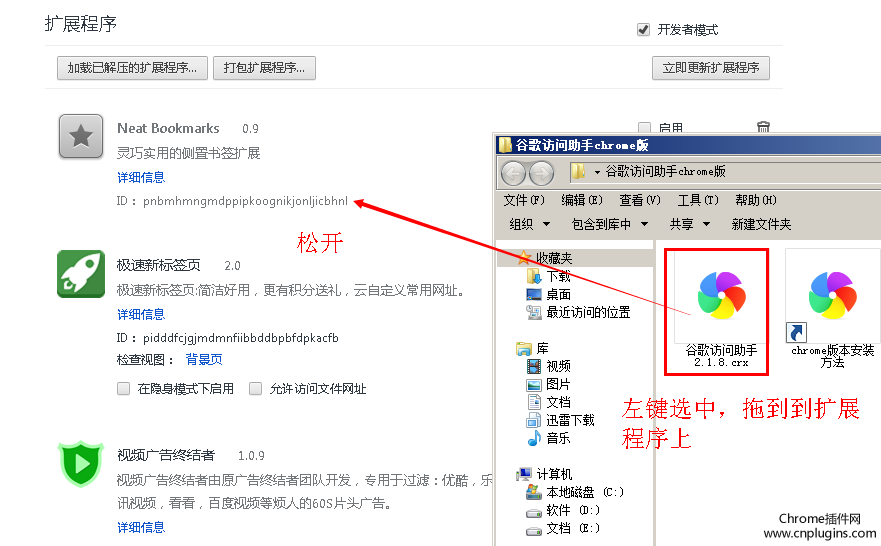Open 查看(V) menu

[639, 200]
